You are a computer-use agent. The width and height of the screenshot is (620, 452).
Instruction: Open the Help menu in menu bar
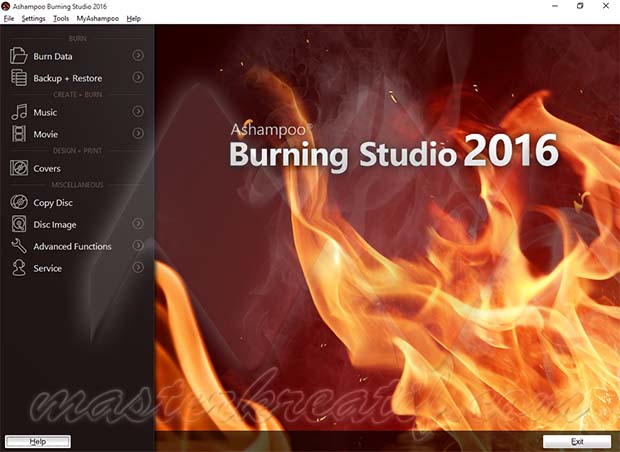134,19
